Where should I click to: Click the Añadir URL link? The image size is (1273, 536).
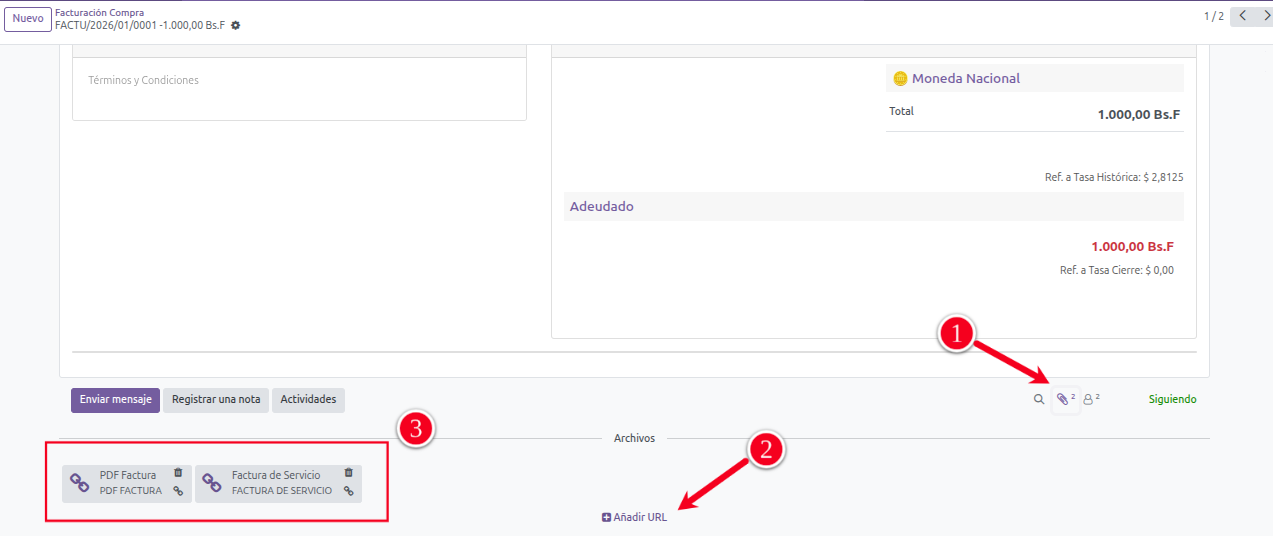pyautogui.click(x=634, y=517)
